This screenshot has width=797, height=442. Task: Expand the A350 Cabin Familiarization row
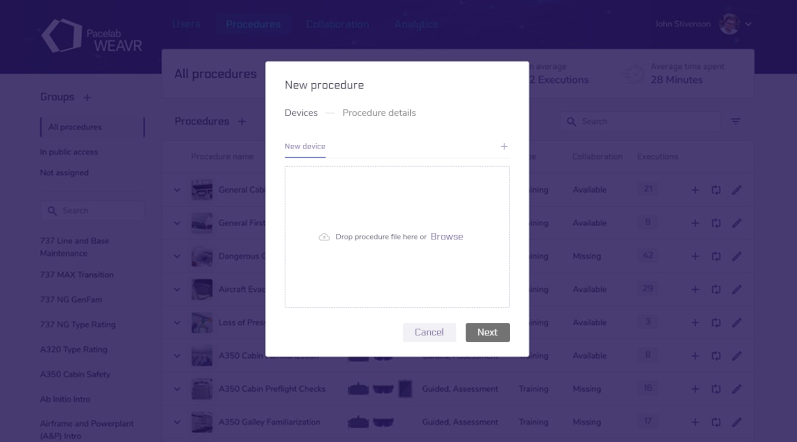coord(177,356)
